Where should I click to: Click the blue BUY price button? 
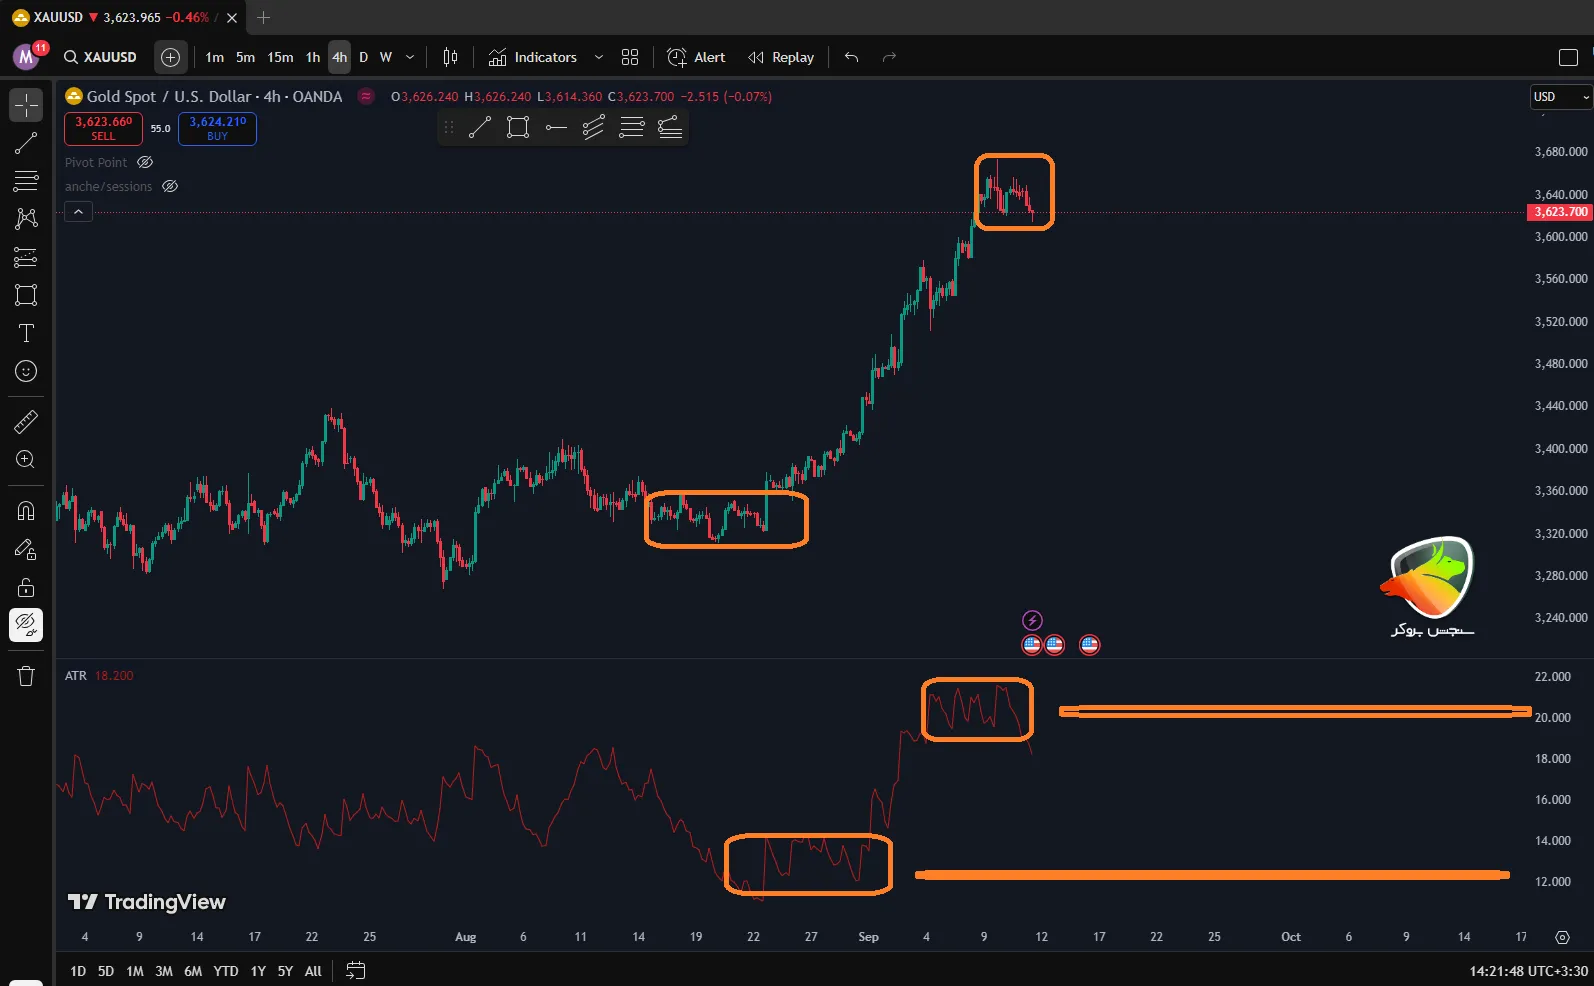[x=217, y=128]
